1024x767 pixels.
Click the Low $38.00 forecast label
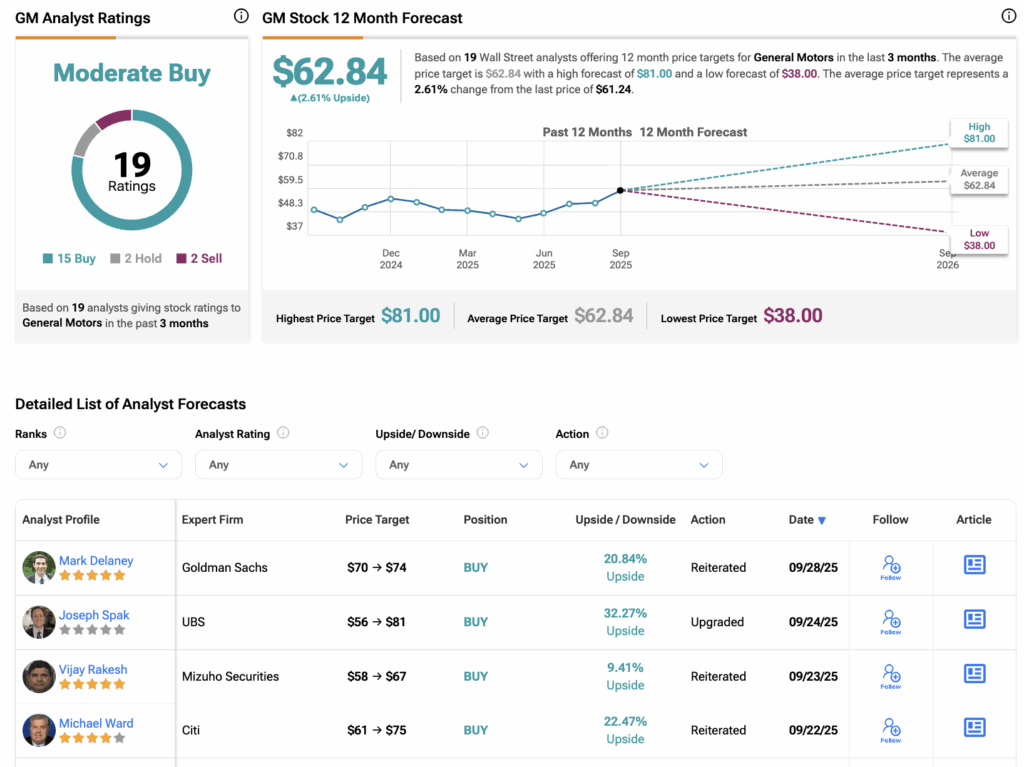point(979,239)
